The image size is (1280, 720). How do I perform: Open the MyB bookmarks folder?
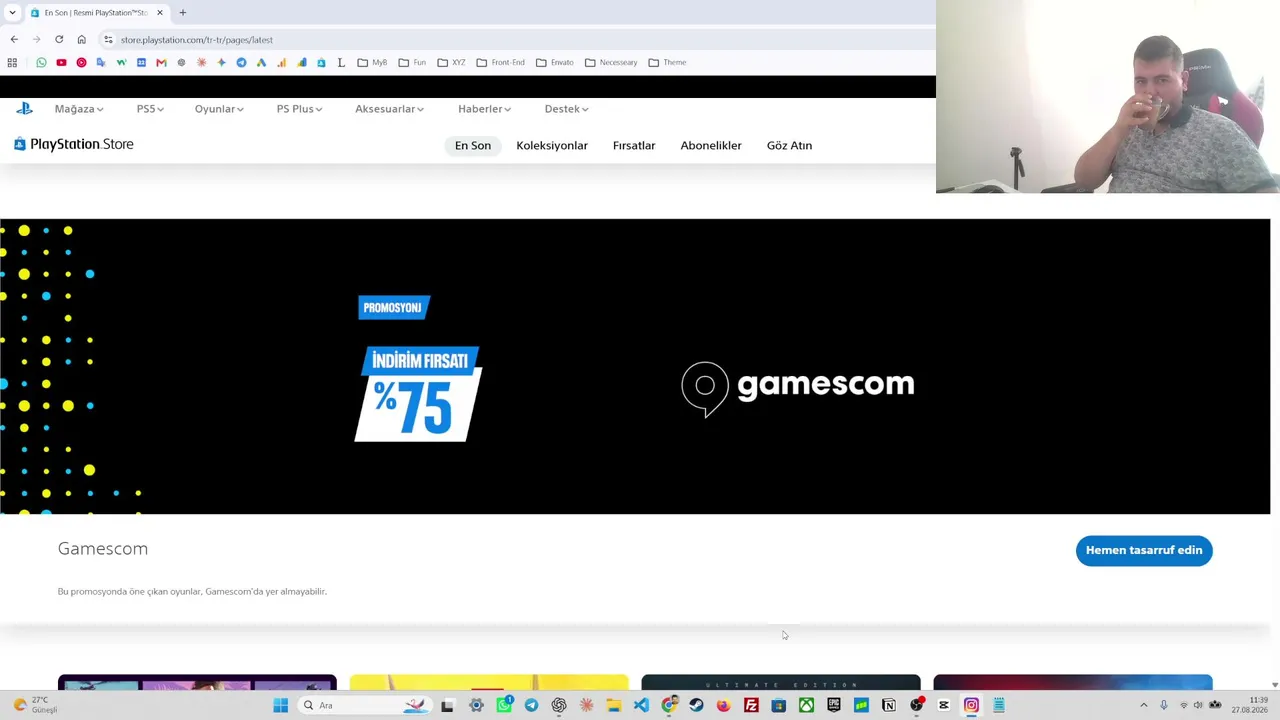coord(372,62)
